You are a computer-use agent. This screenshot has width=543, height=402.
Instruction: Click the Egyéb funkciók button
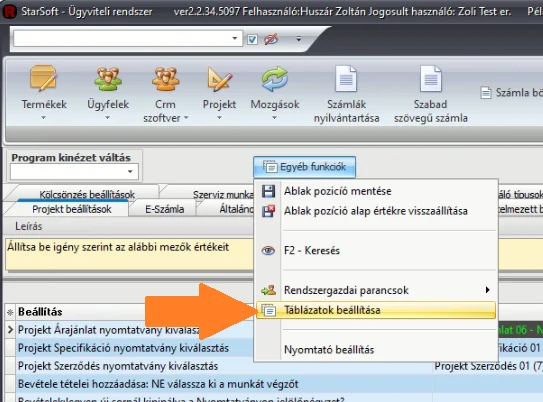(x=304, y=167)
